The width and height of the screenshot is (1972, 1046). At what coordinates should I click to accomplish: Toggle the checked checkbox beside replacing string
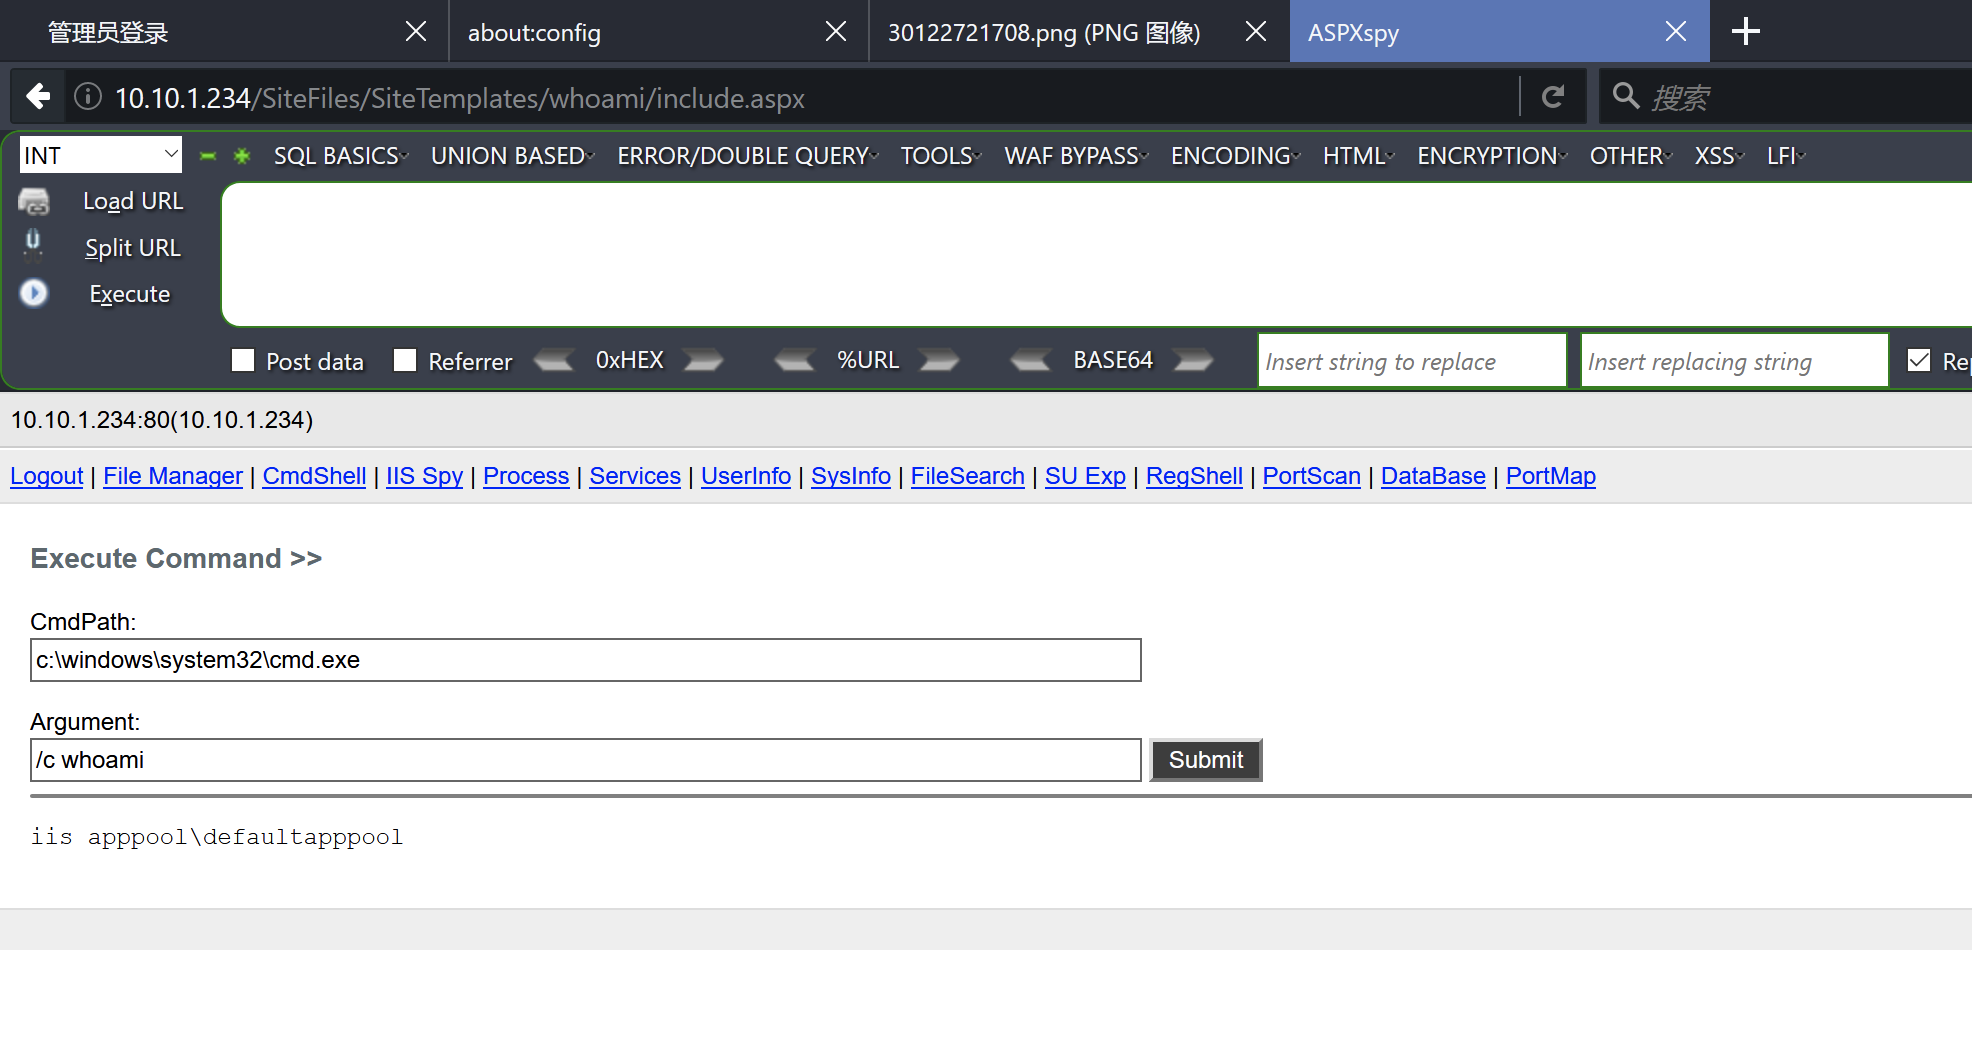tap(1919, 360)
